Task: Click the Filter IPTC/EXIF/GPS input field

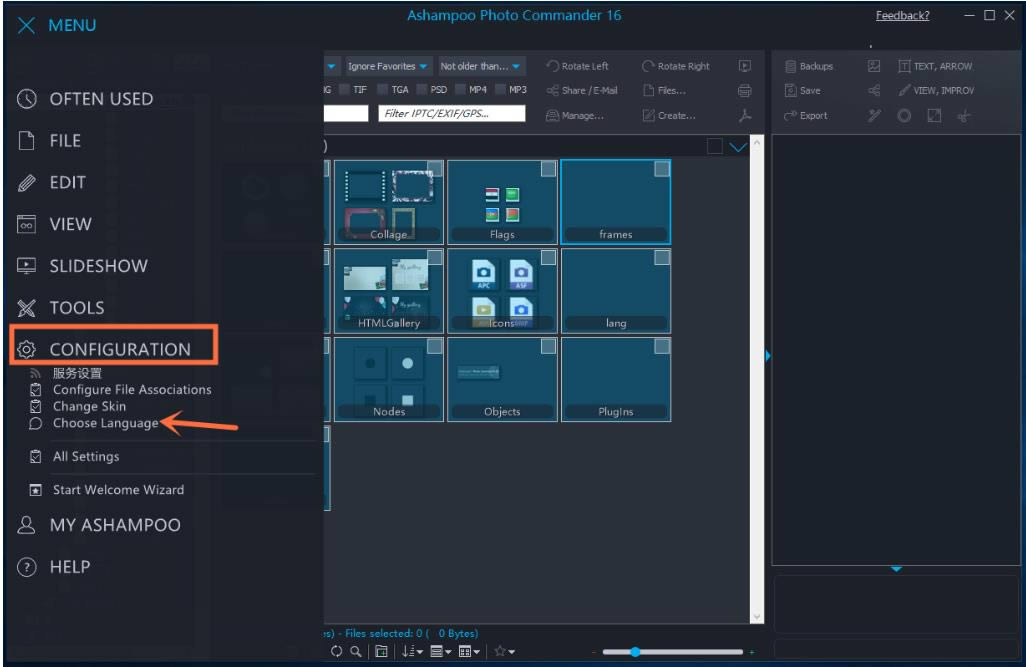Action: click(451, 113)
